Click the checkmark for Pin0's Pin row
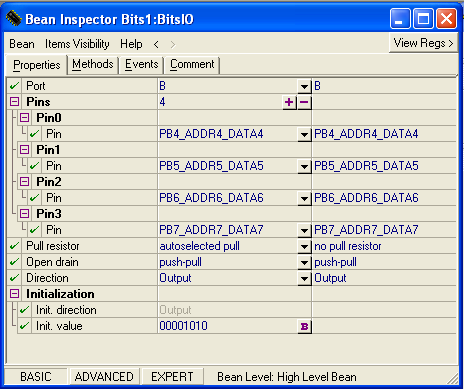 [x=34, y=134]
